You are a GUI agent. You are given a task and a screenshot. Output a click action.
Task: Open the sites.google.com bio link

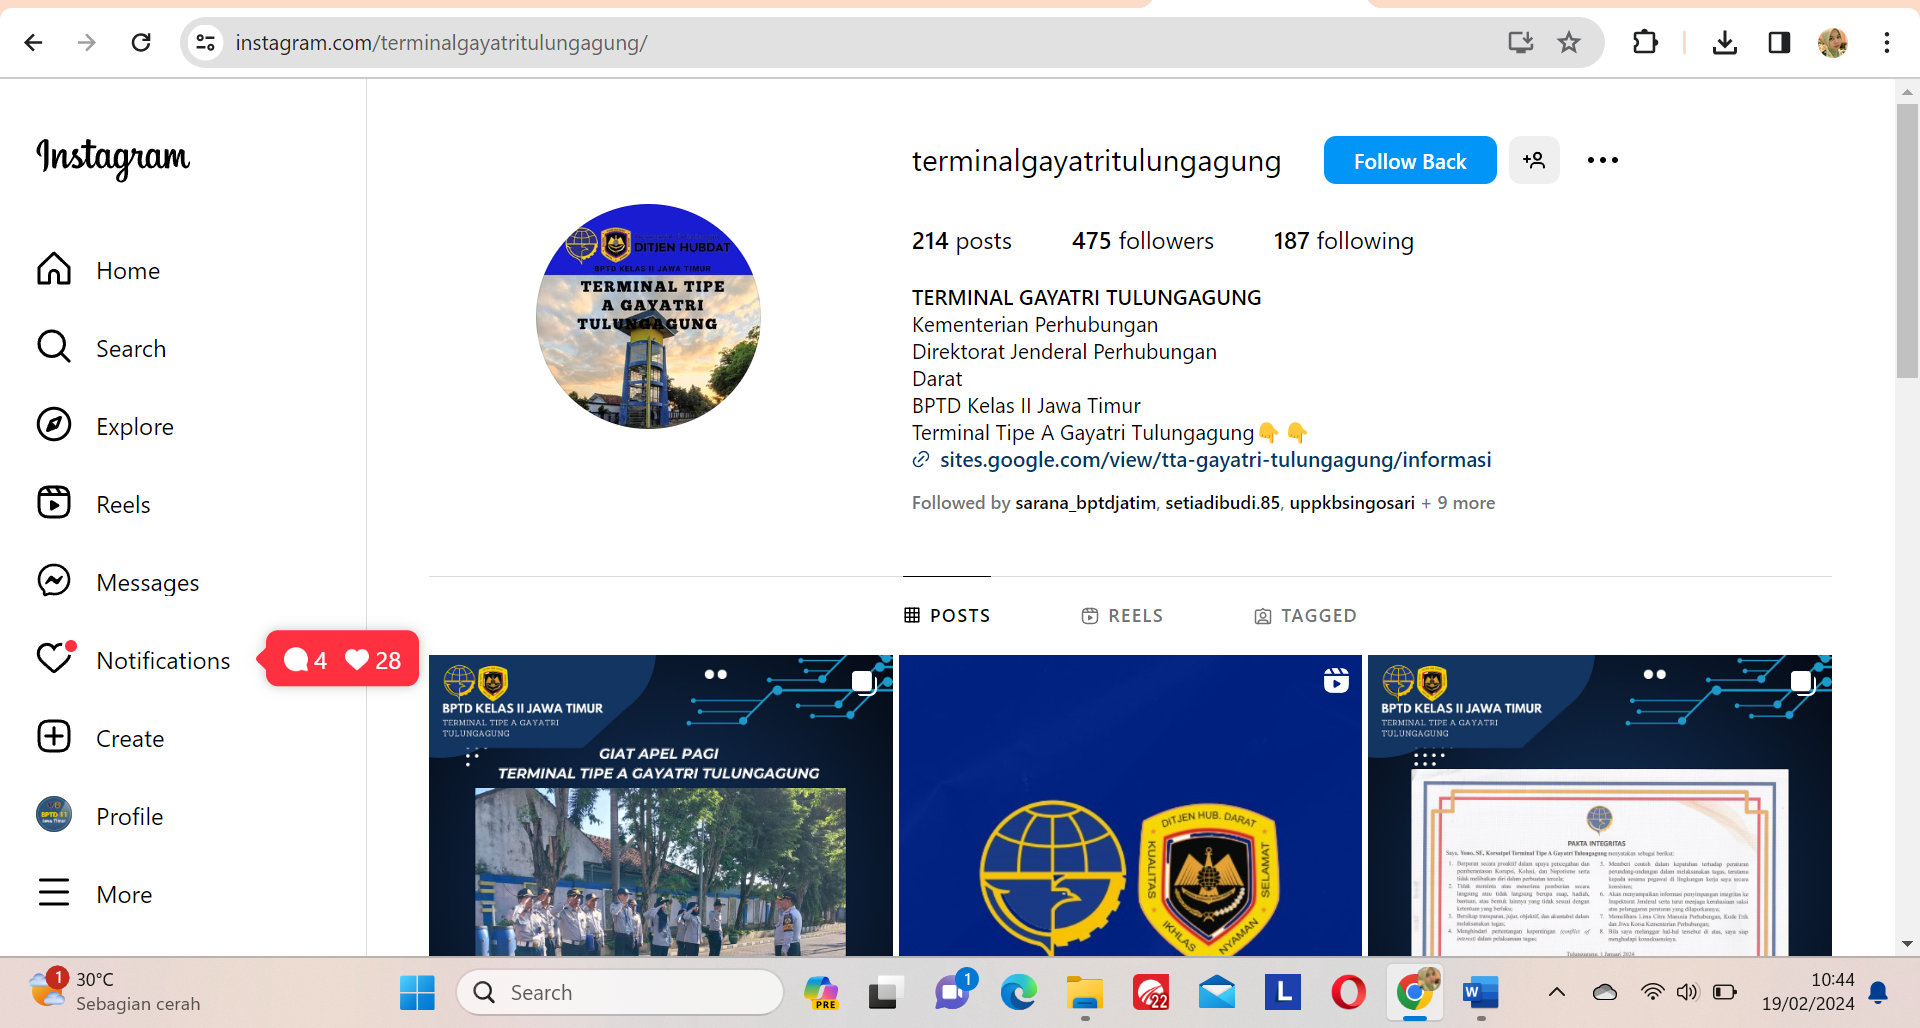pyautogui.click(x=1214, y=460)
